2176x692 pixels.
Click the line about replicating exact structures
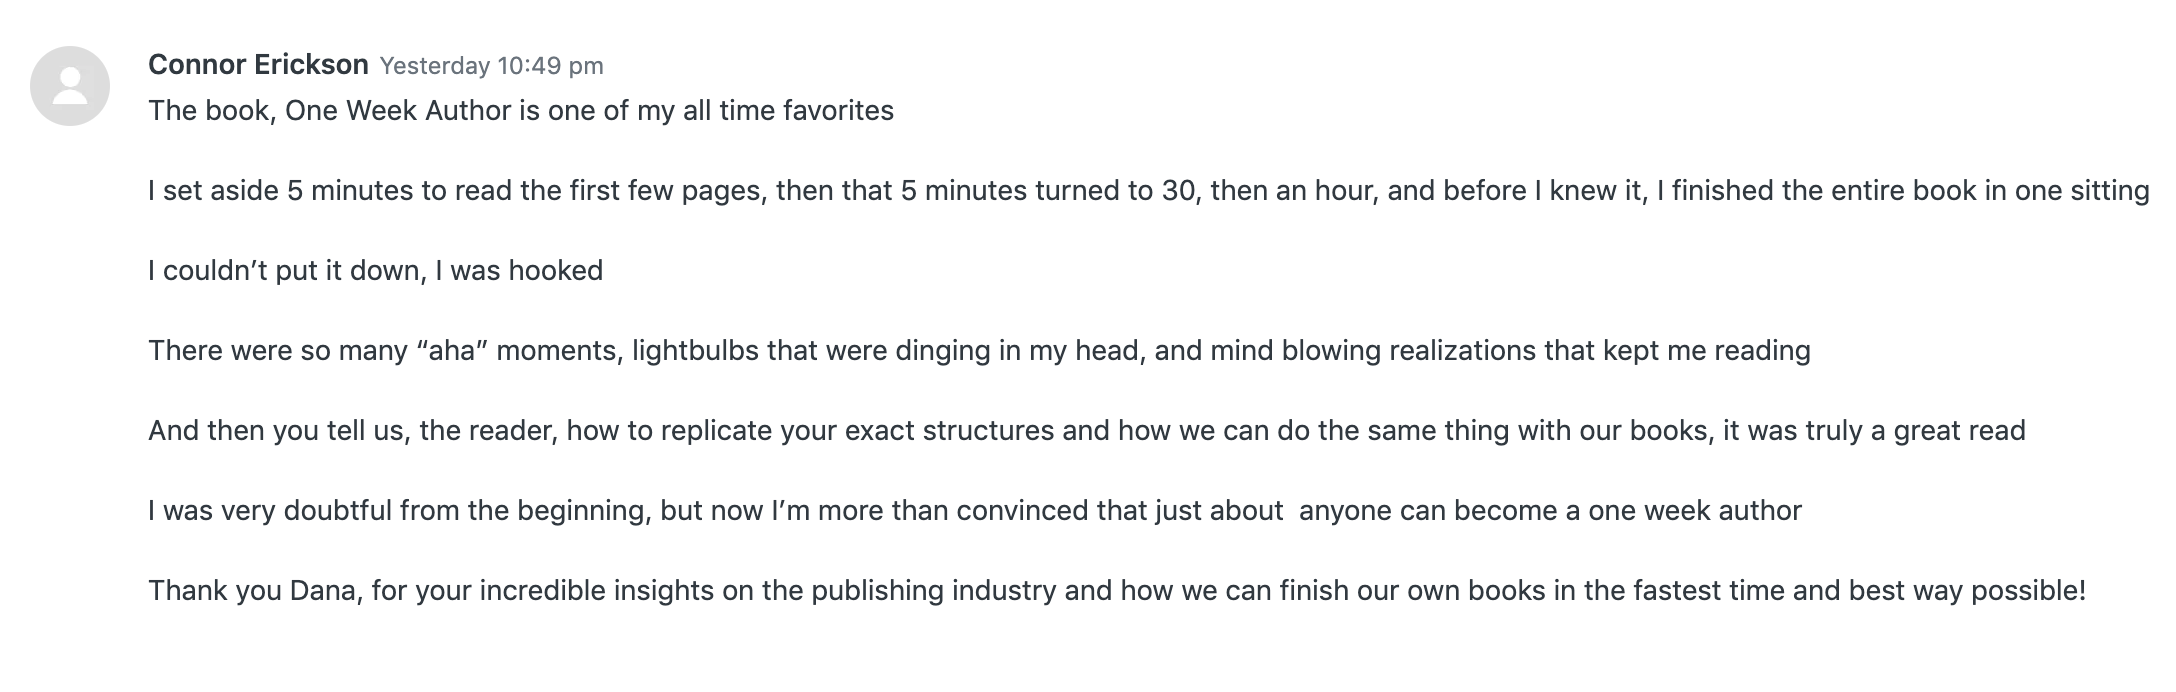(x=1087, y=431)
